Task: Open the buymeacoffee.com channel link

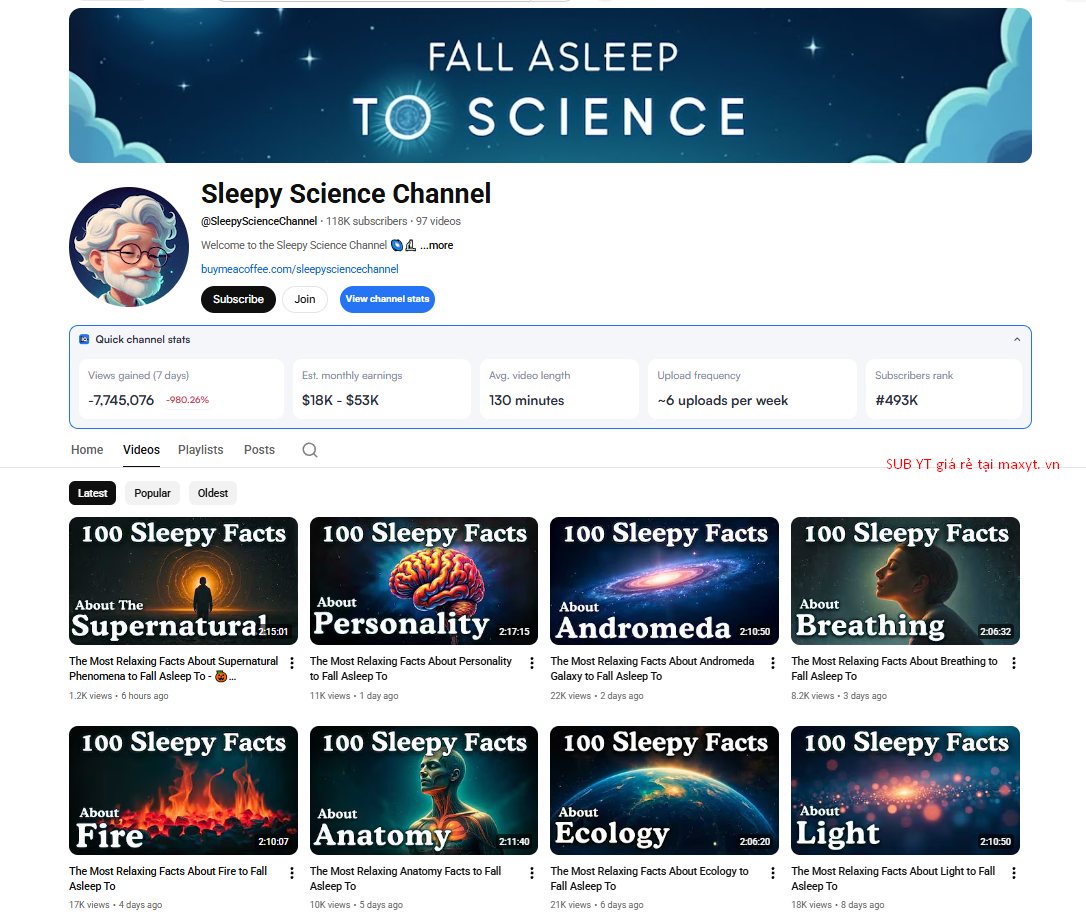Action: point(300,269)
